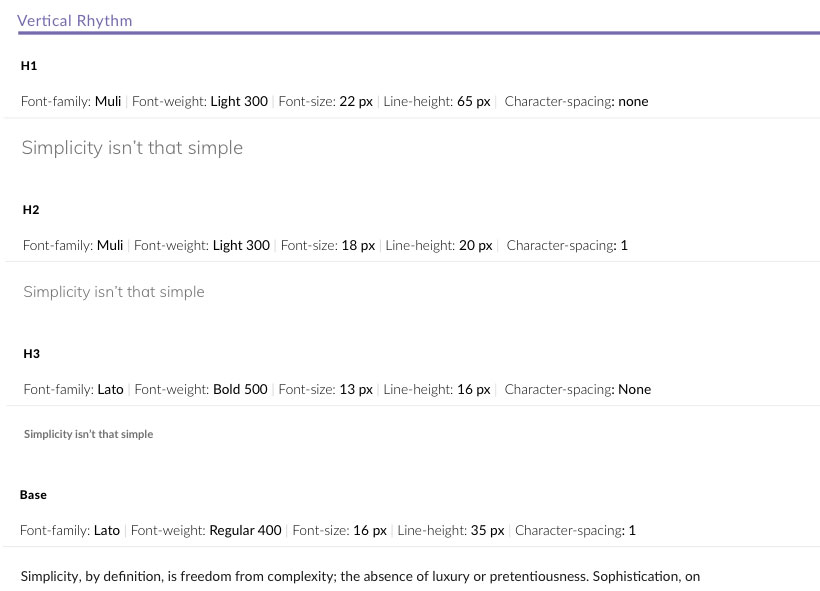Click the Vertical Rhythm section heading

point(75,20)
